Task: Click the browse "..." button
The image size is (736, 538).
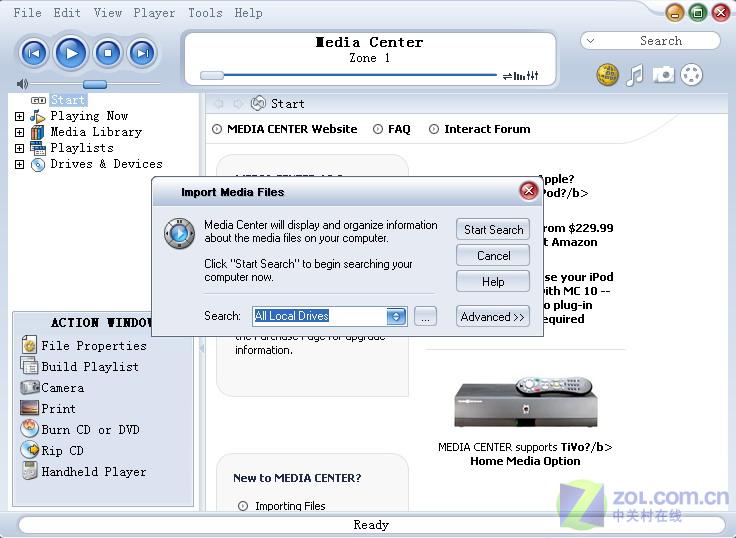Action: (425, 316)
